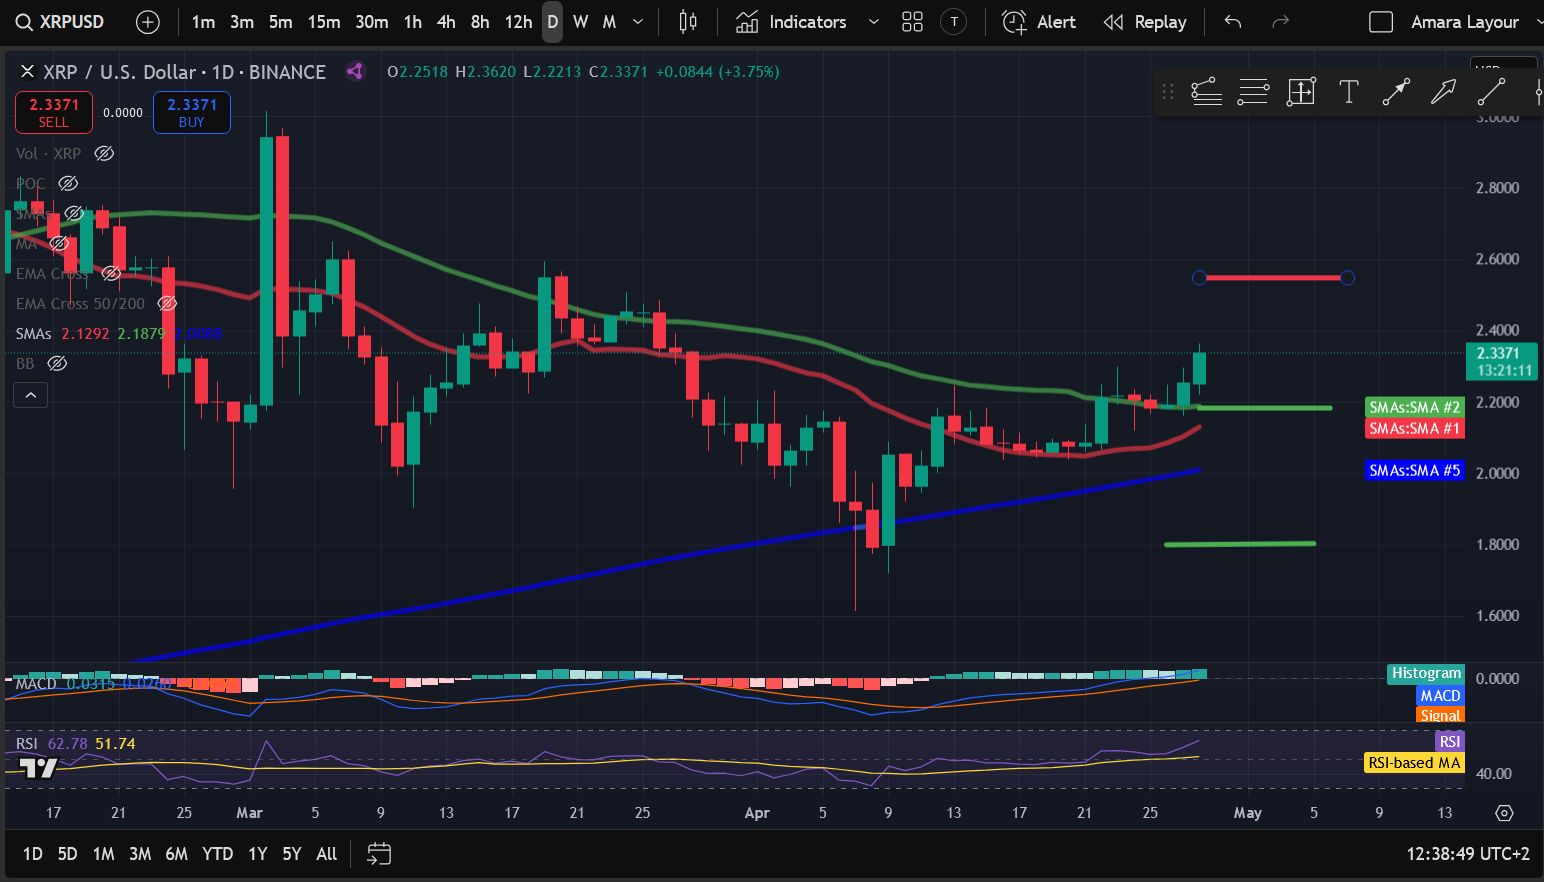Image resolution: width=1544 pixels, height=882 pixels.
Task: Switch chart to 1m timeframe
Action: [203, 22]
